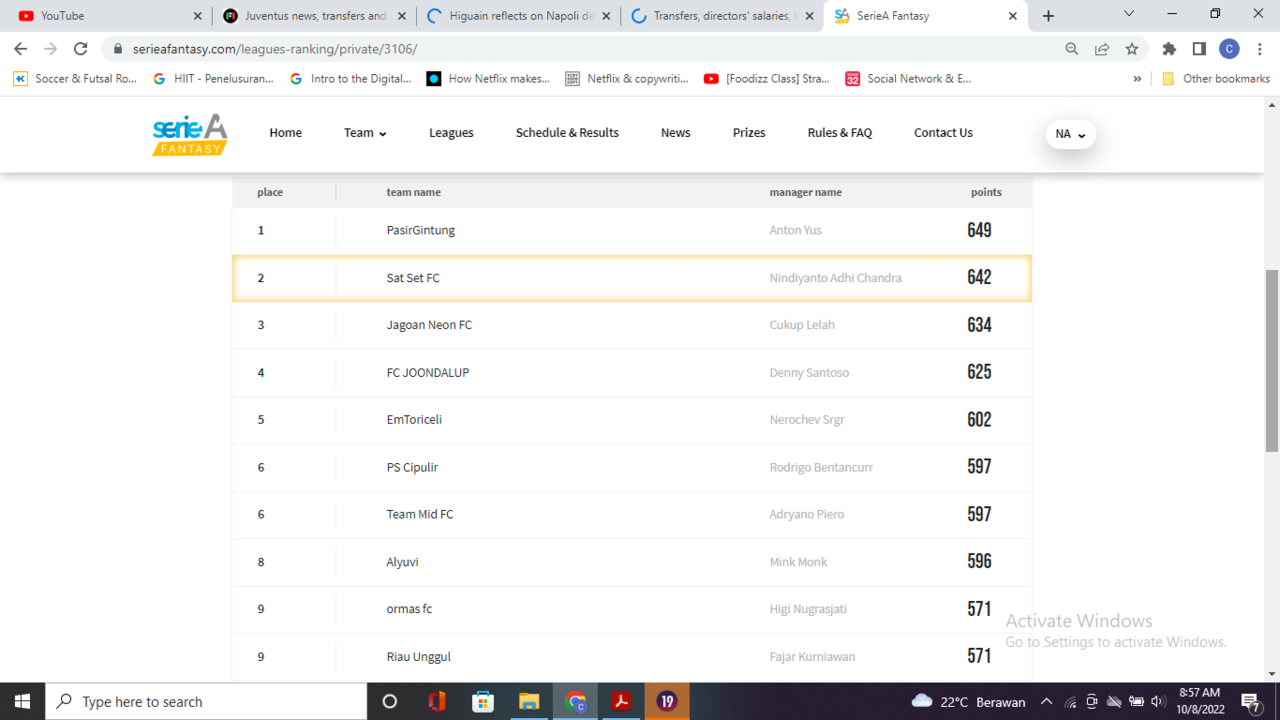Open Netflix & copywriting bookmark

click(627, 79)
